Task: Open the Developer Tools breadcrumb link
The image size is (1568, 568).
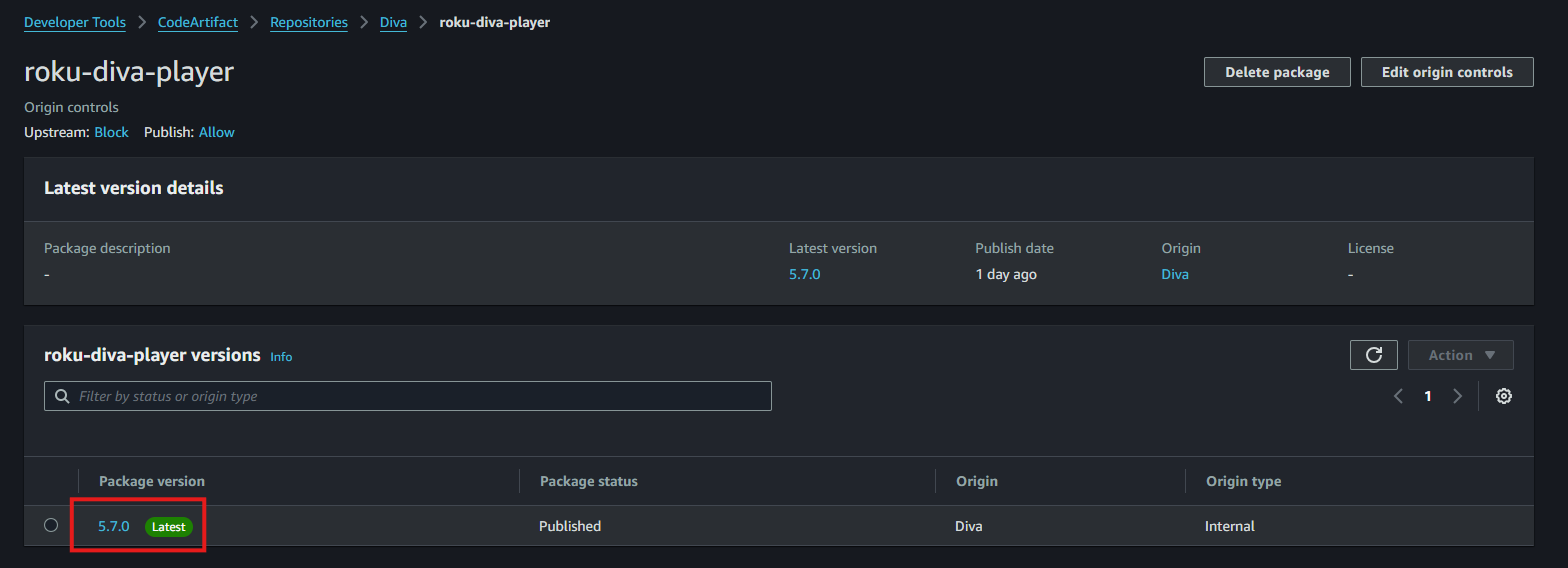Action: point(75,22)
